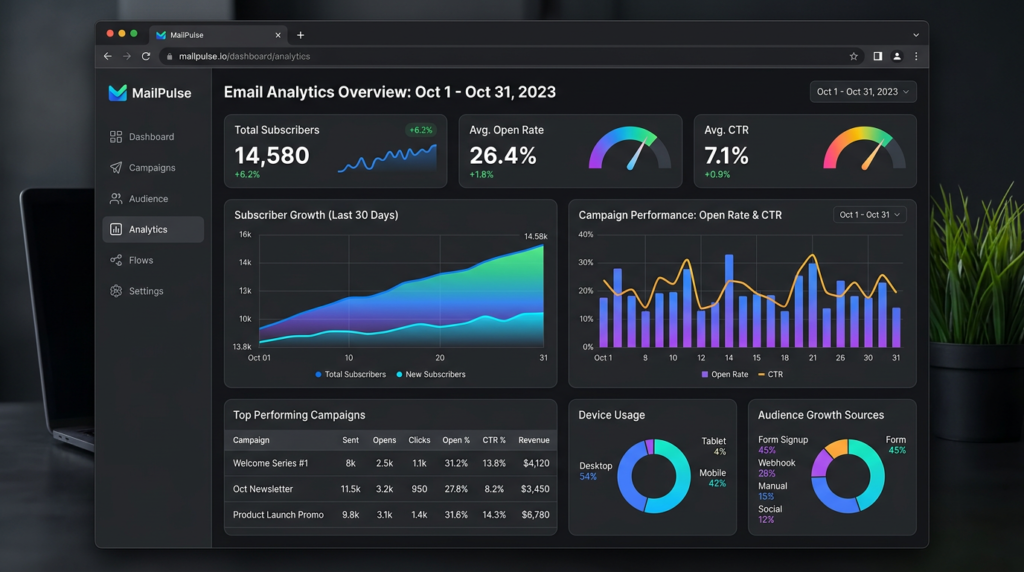The width and height of the screenshot is (1024, 572).
Task: Click the Audience people icon
Action: [116, 199]
